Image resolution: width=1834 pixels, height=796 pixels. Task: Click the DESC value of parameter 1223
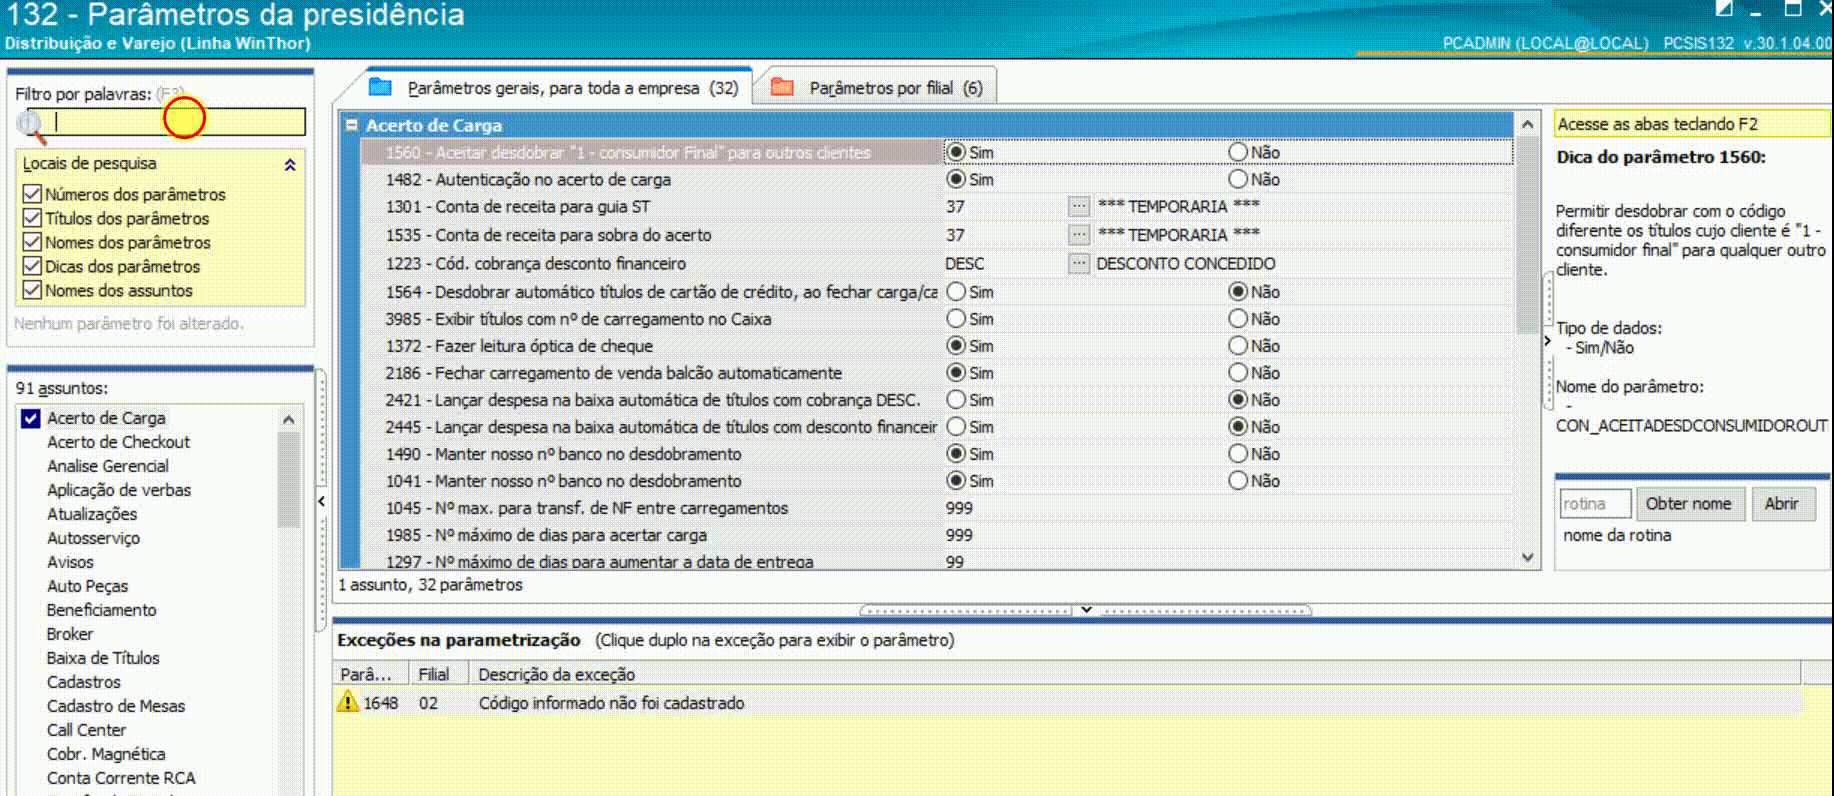pyautogui.click(x=964, y=263)
